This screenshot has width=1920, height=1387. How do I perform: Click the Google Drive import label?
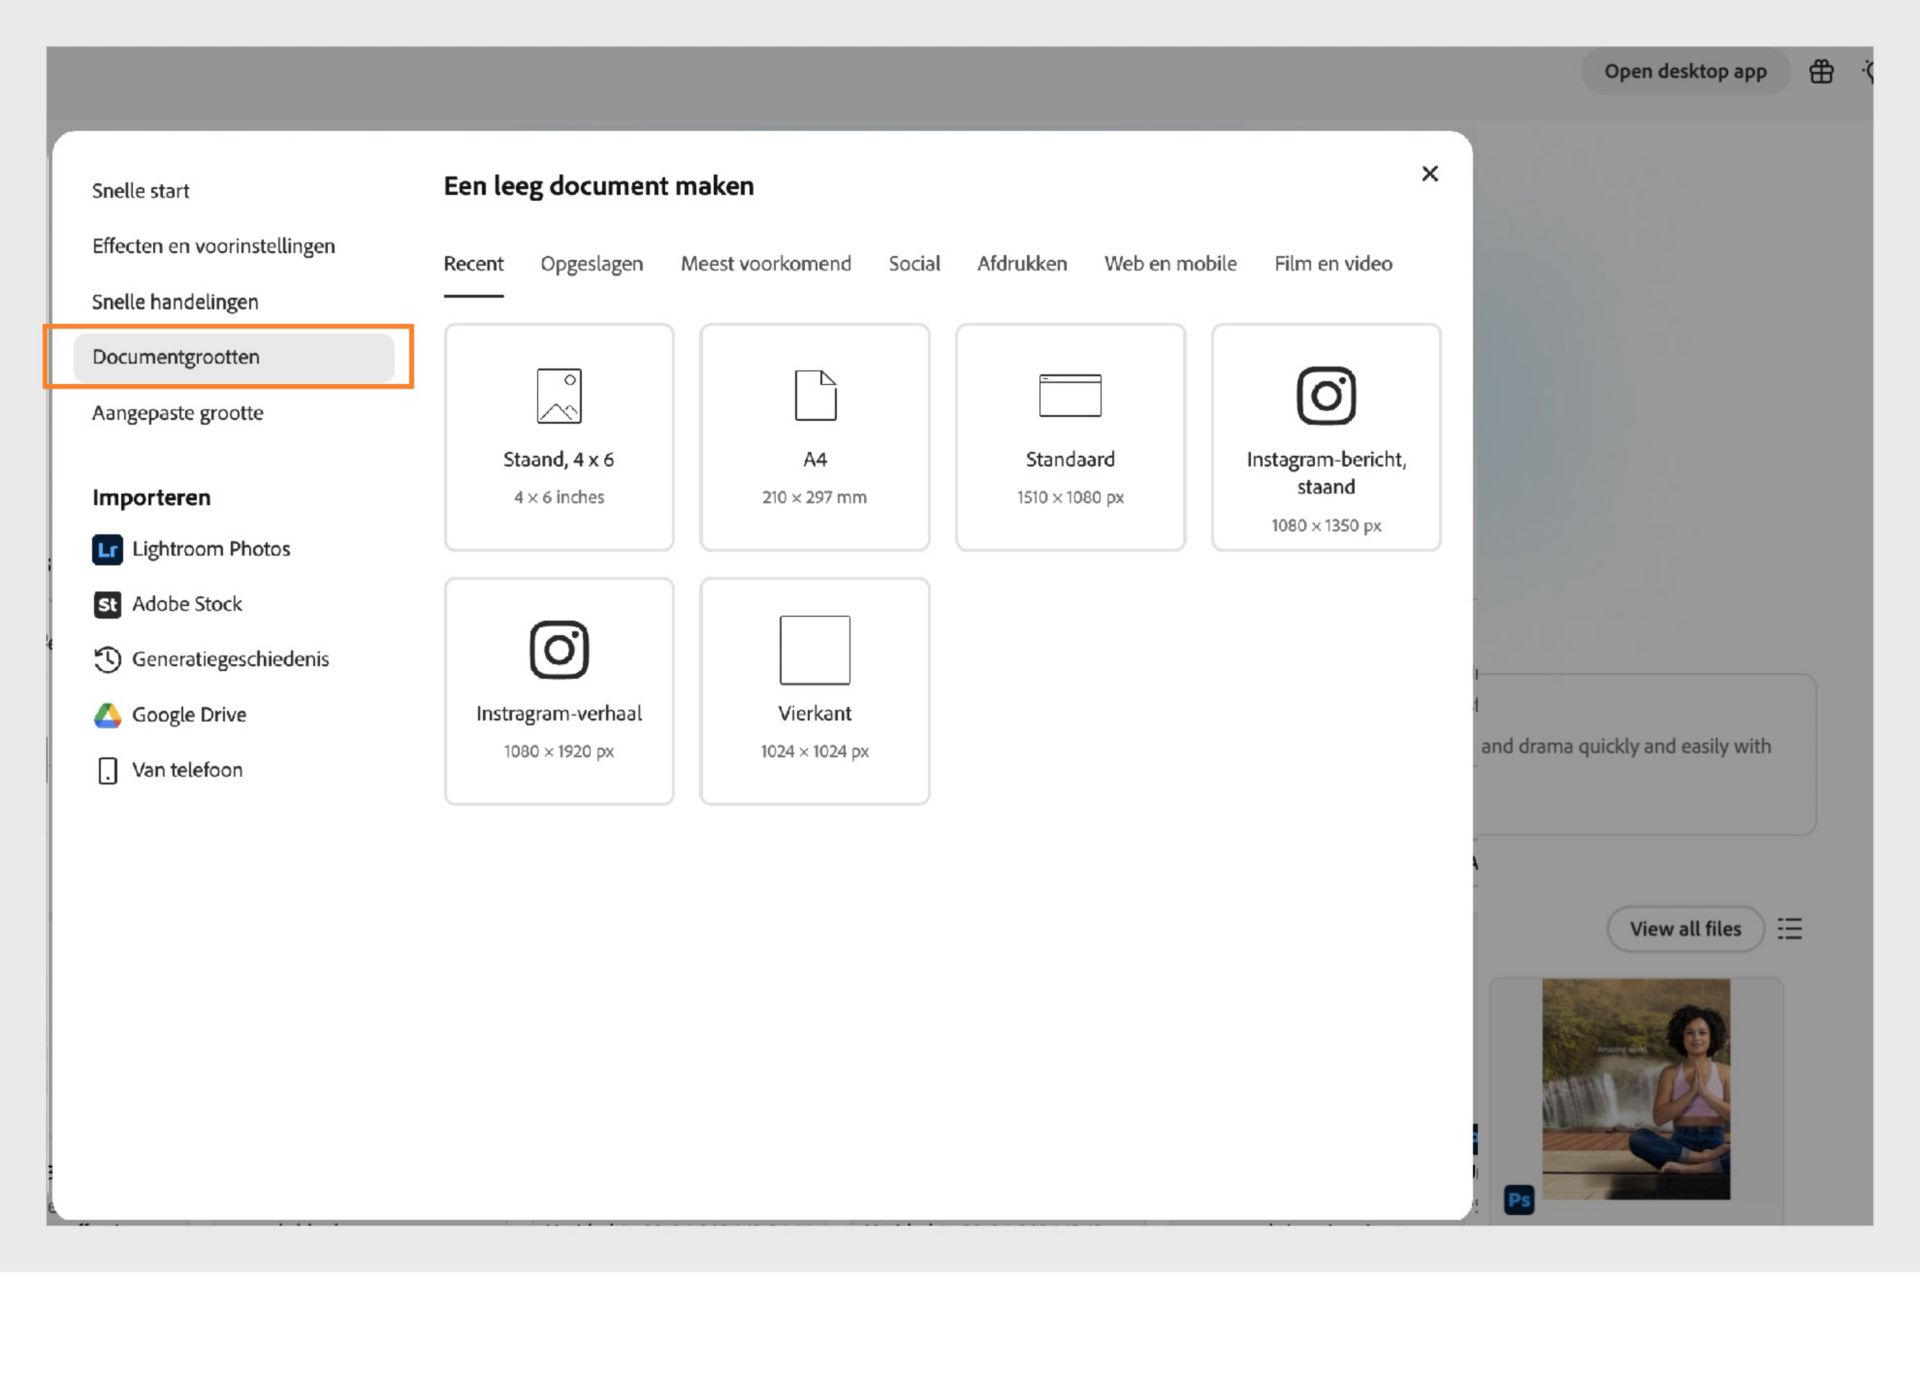[x=189, y=715]
